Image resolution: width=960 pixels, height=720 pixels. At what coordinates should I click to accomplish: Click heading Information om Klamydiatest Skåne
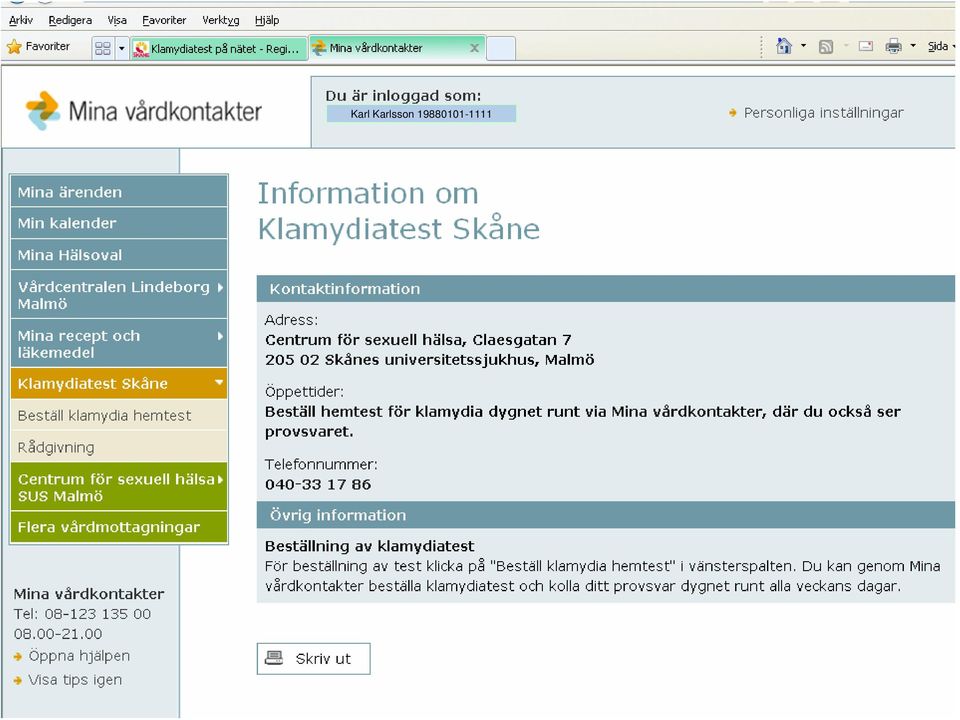[399, 211]
